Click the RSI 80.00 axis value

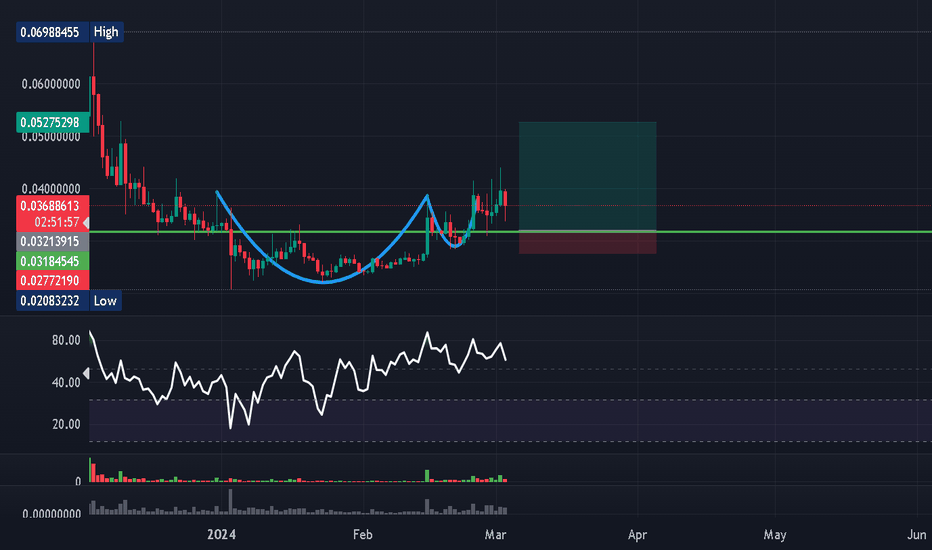(66, 340)
